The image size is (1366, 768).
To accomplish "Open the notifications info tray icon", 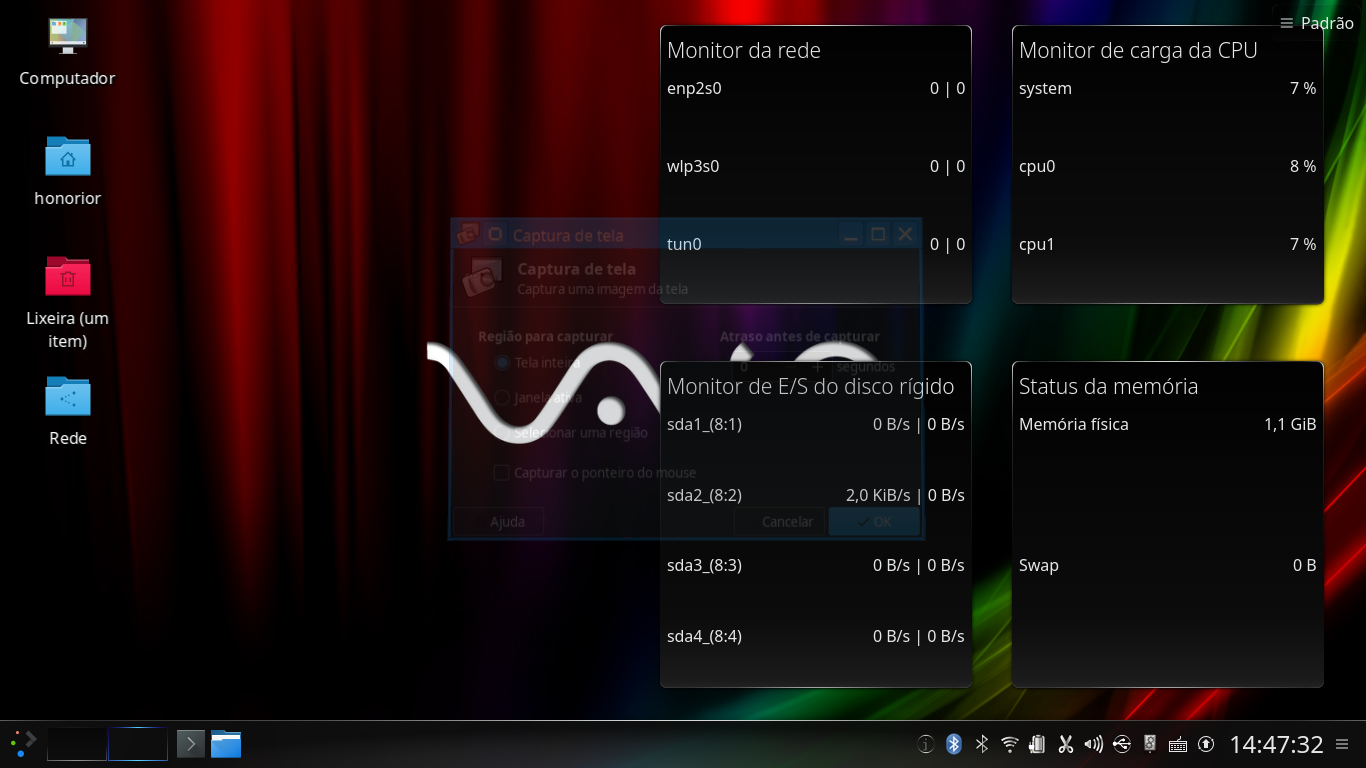I will coord(926,744).
